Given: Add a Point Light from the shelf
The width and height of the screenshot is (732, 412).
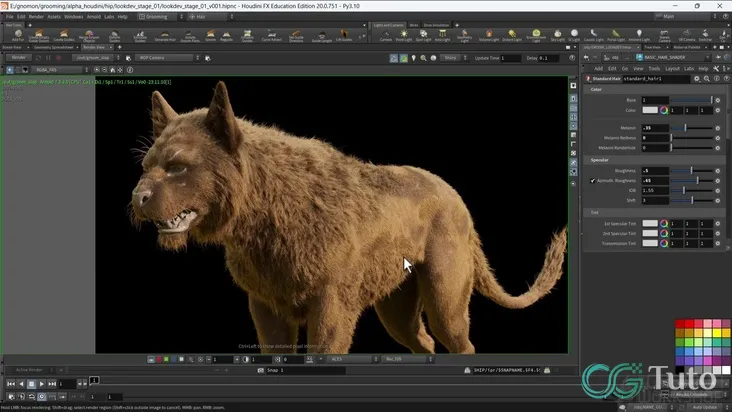Looking at the screenshot, I should click(x=404, y=35).
